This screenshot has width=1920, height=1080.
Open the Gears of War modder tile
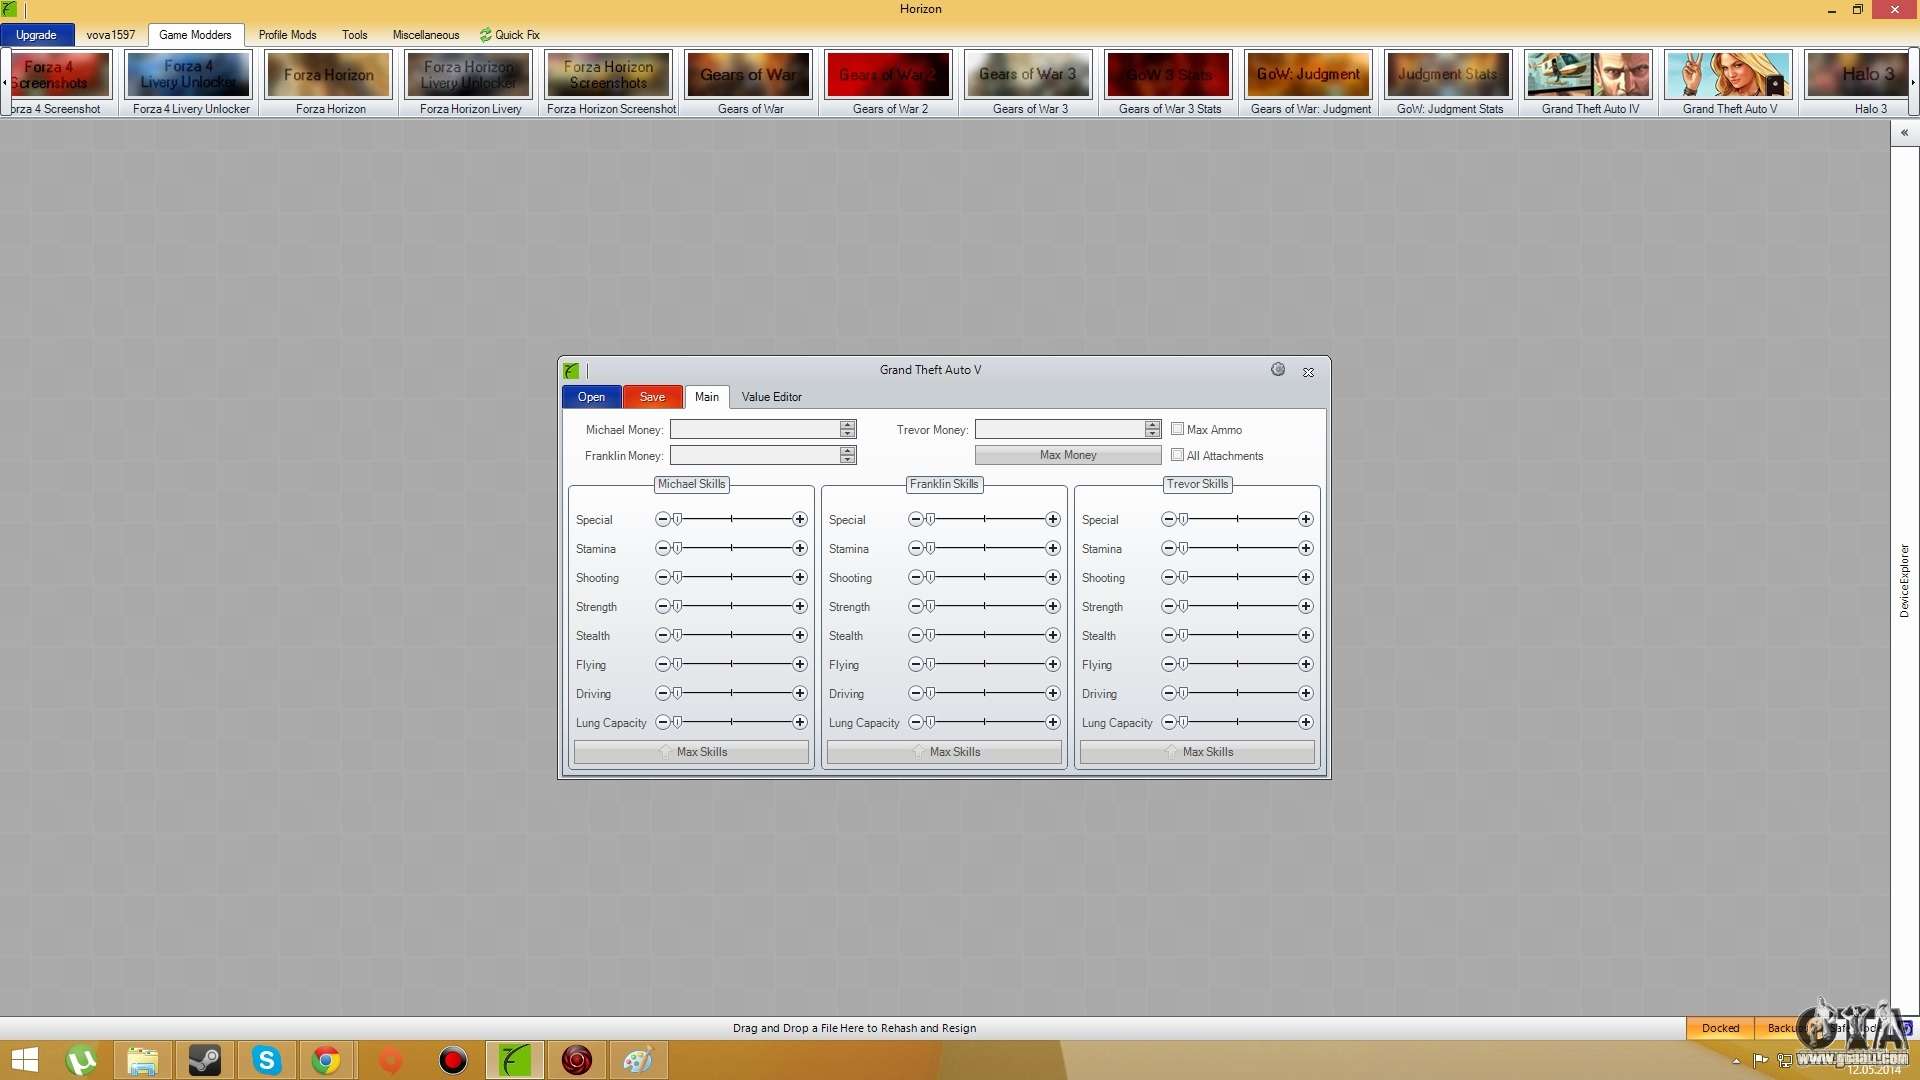point(750,83)
